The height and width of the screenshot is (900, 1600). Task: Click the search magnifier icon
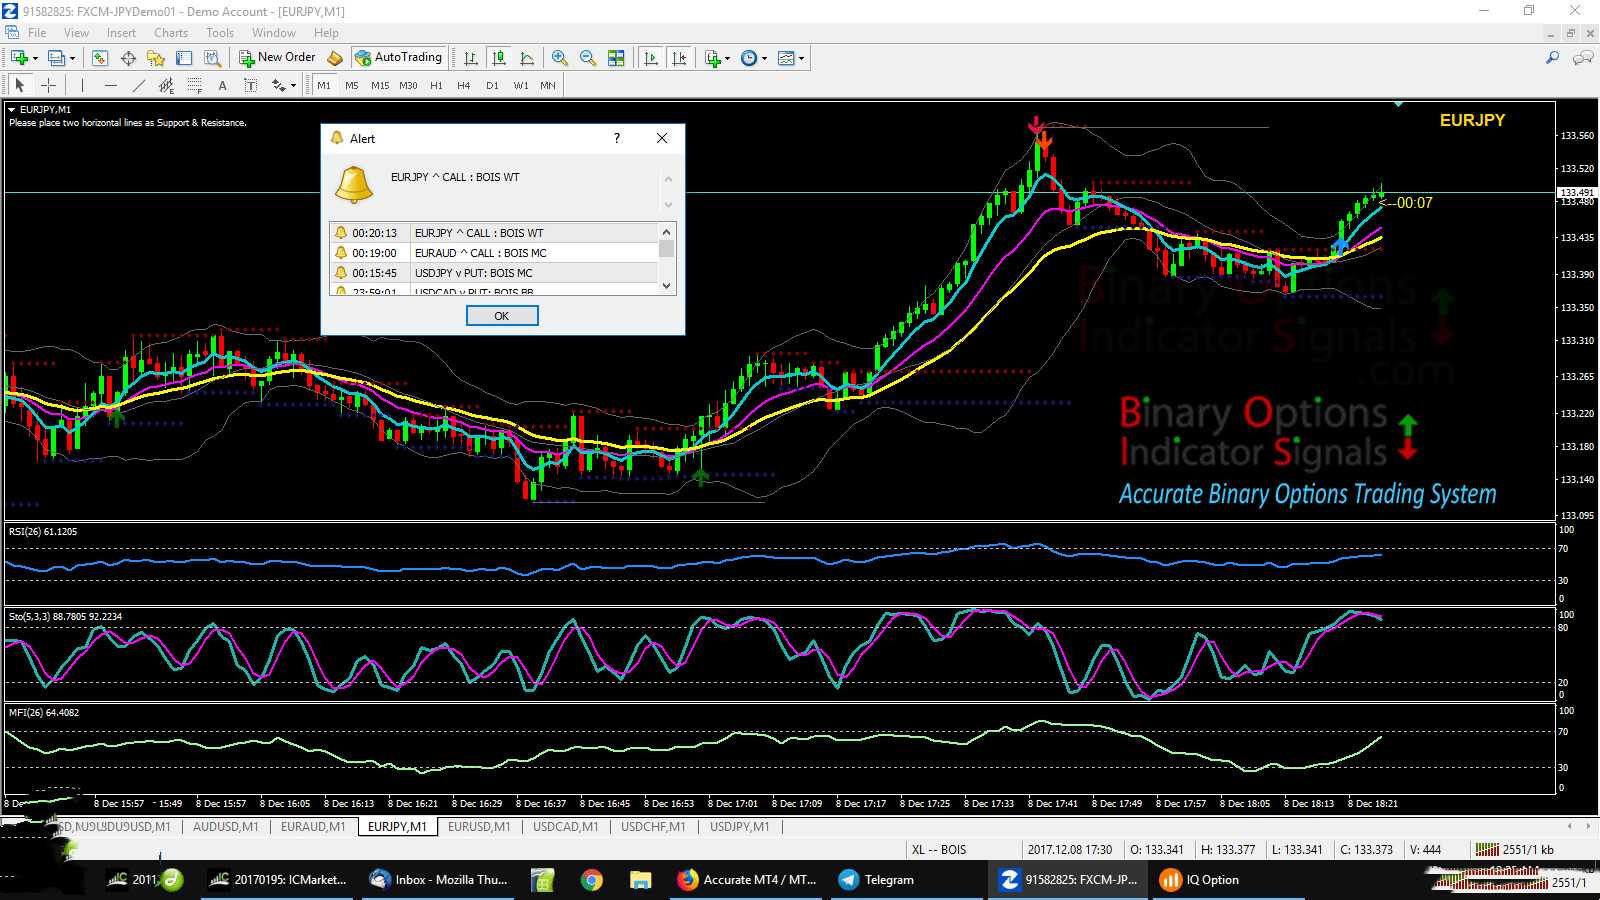(x=1552, y=58)
